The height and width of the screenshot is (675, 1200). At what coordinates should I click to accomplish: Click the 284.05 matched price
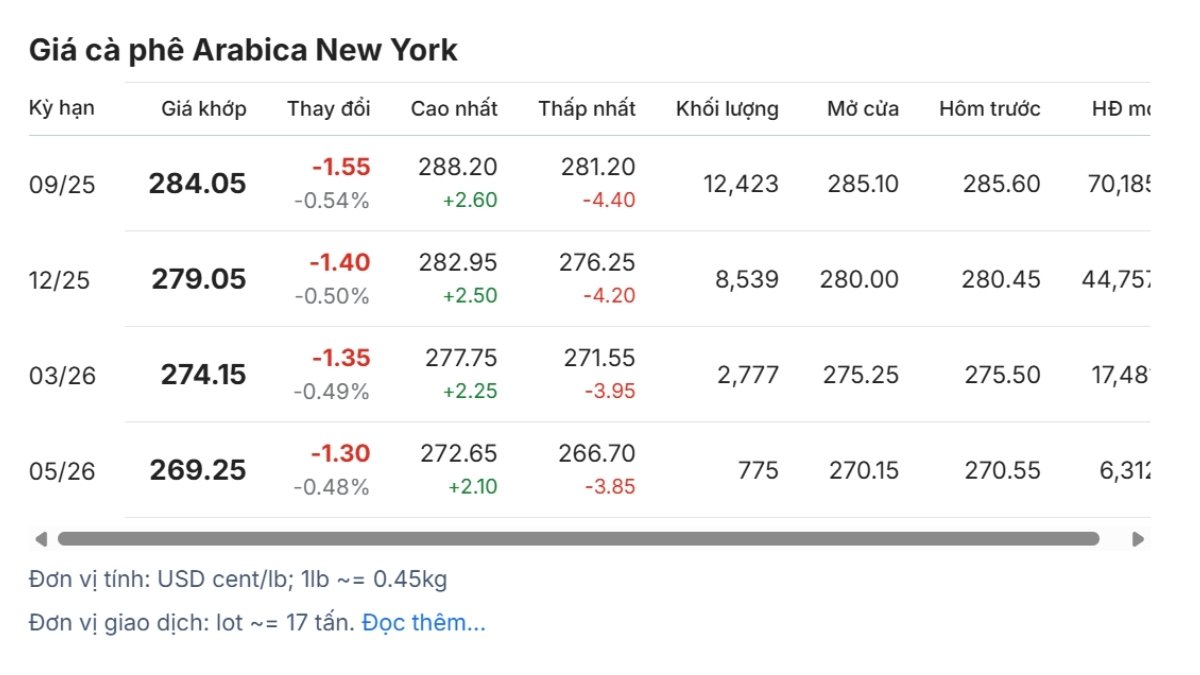click(198, 184)
